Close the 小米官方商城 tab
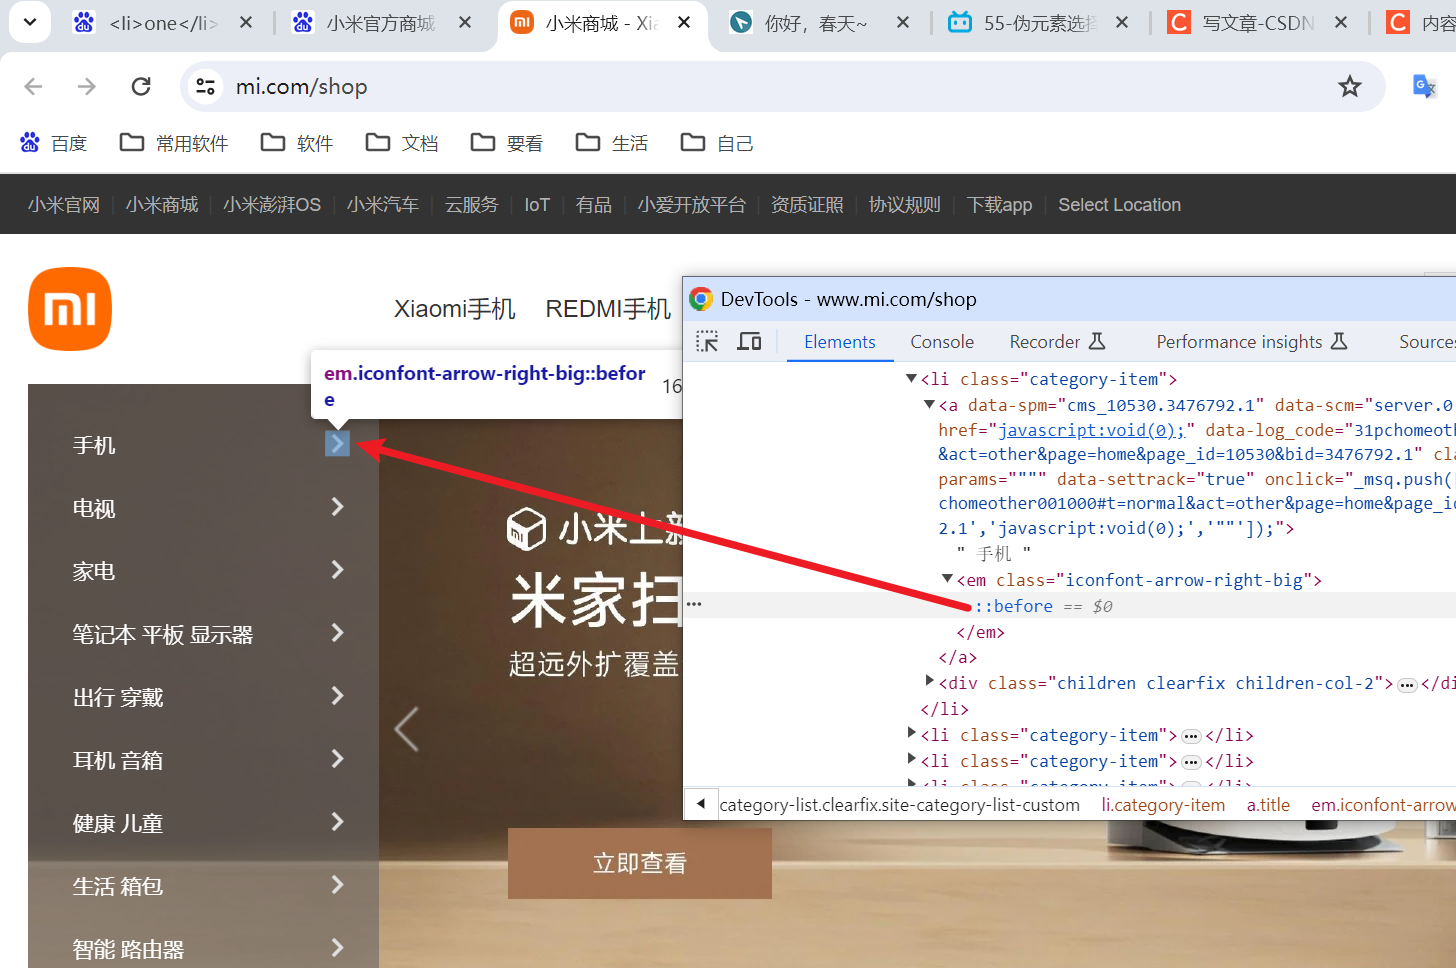The image size is (1456, 968). click(x=465, y=22)
